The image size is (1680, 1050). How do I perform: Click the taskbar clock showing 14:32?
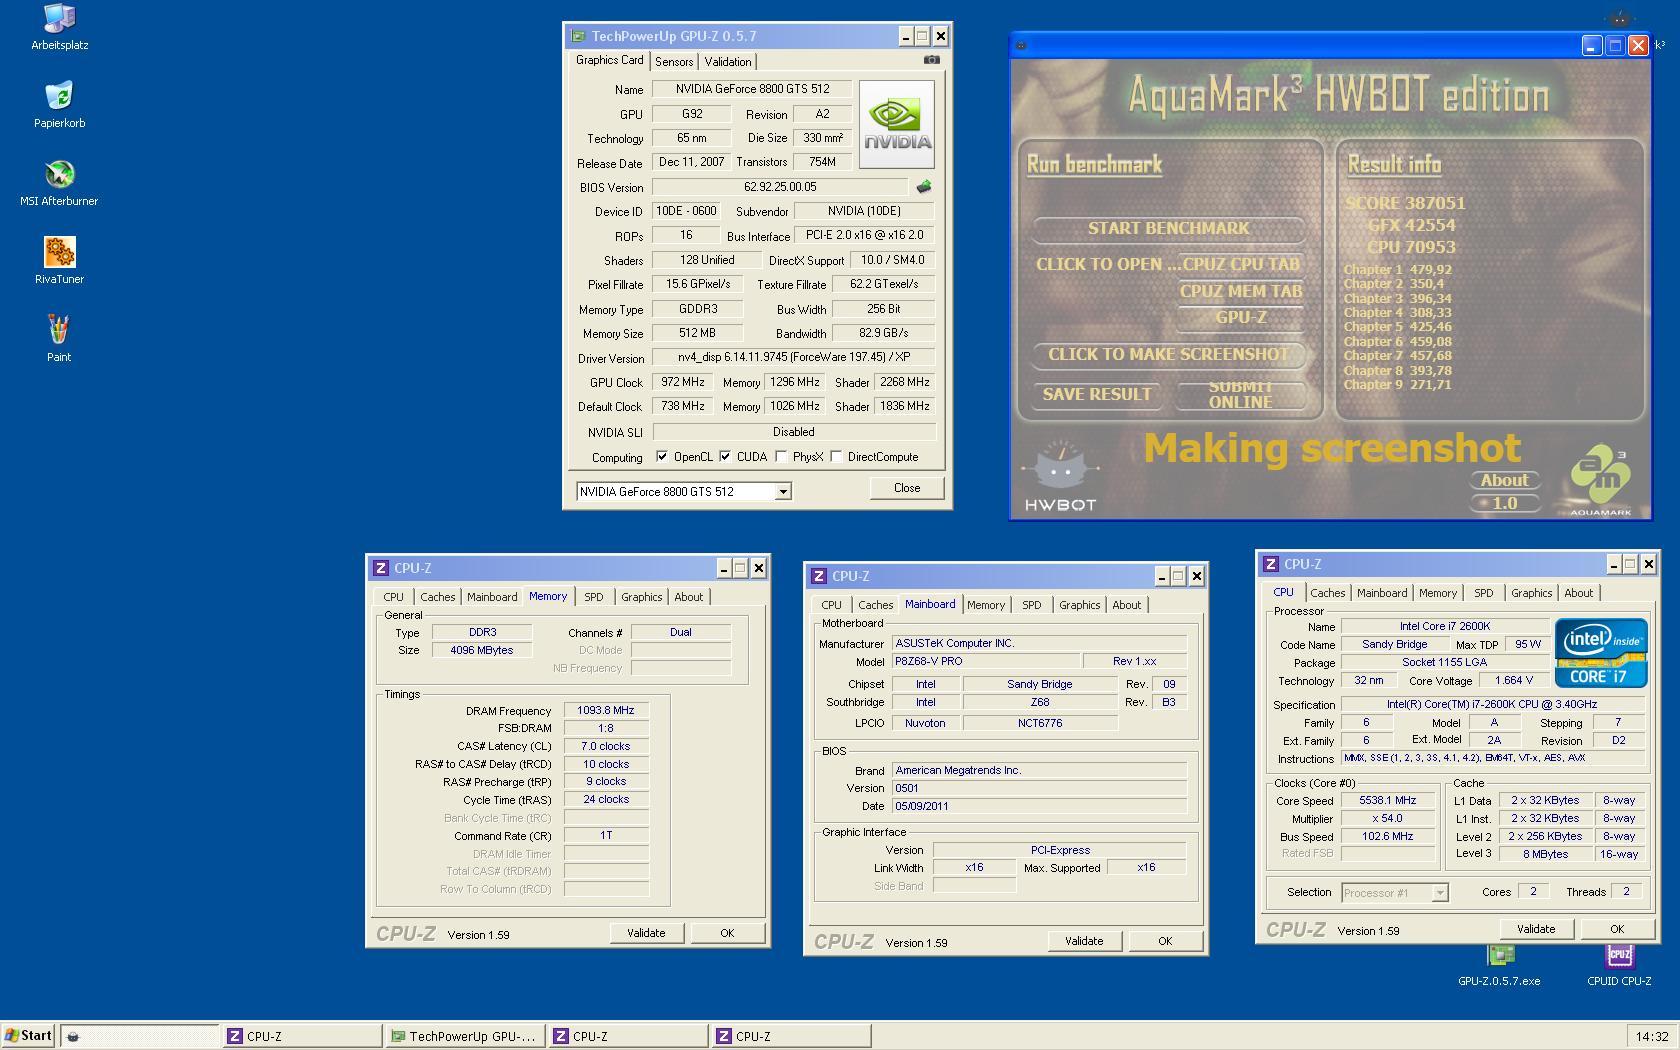click(1652, 1036)
